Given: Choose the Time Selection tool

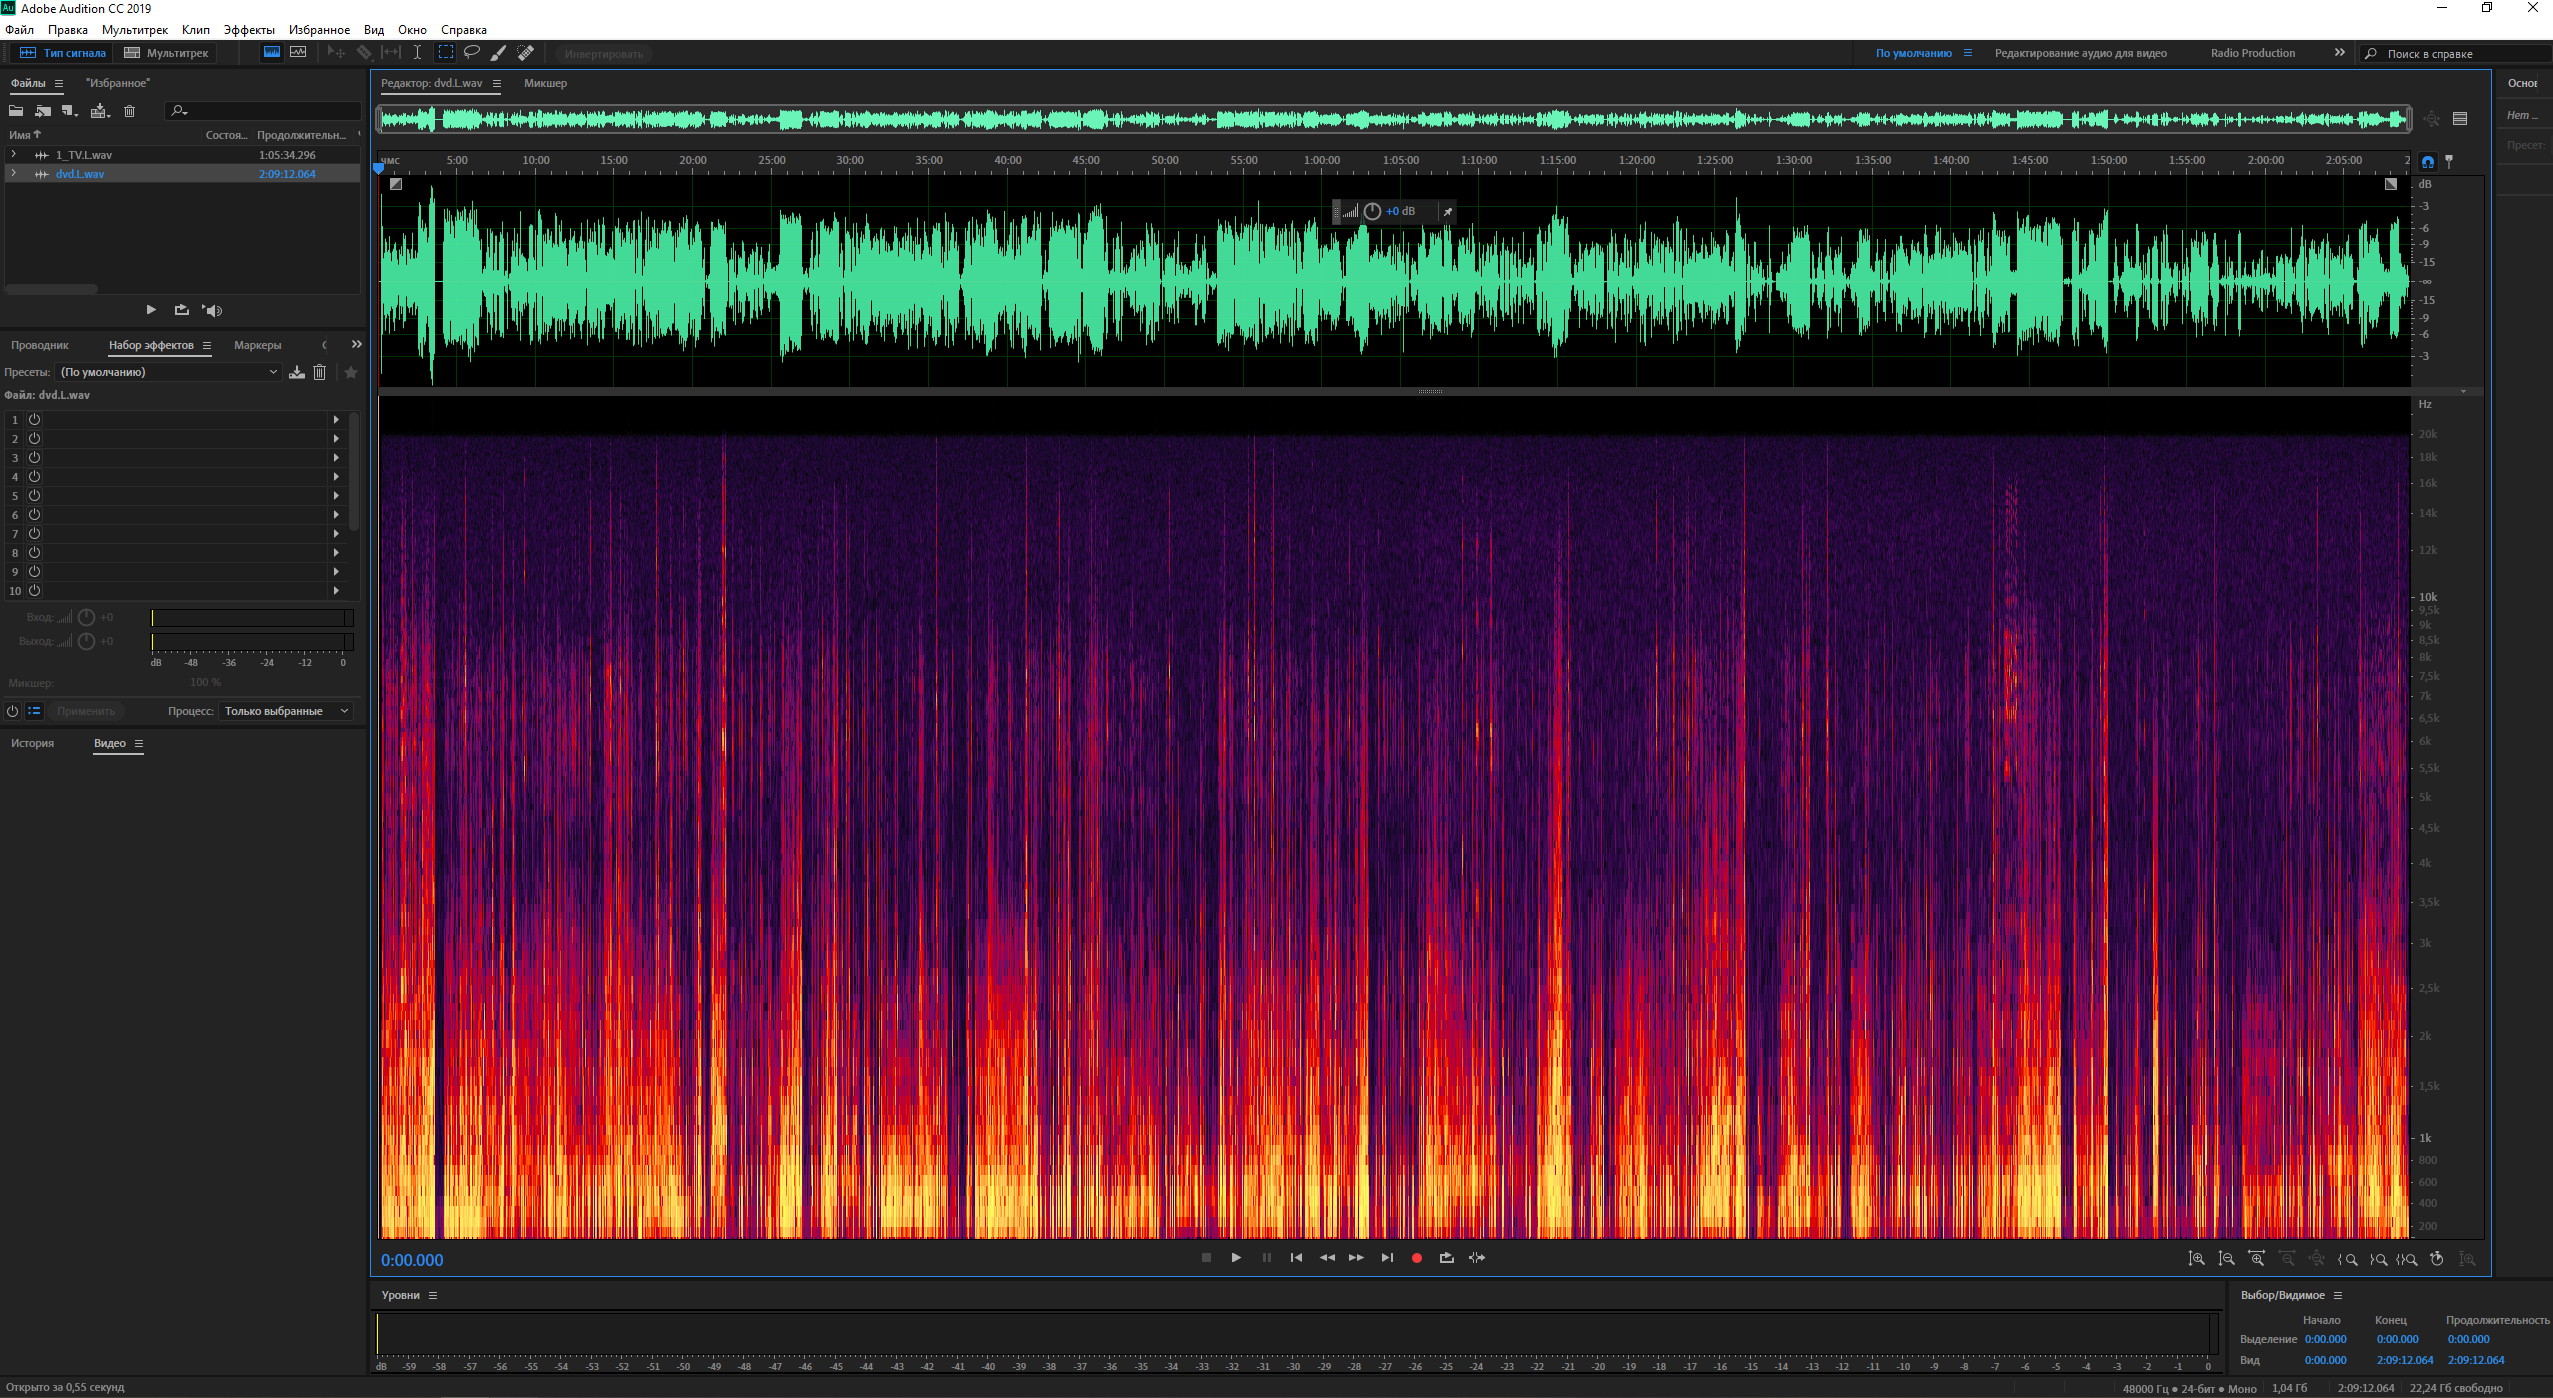Looking at the screenshot, I should 418,53.
